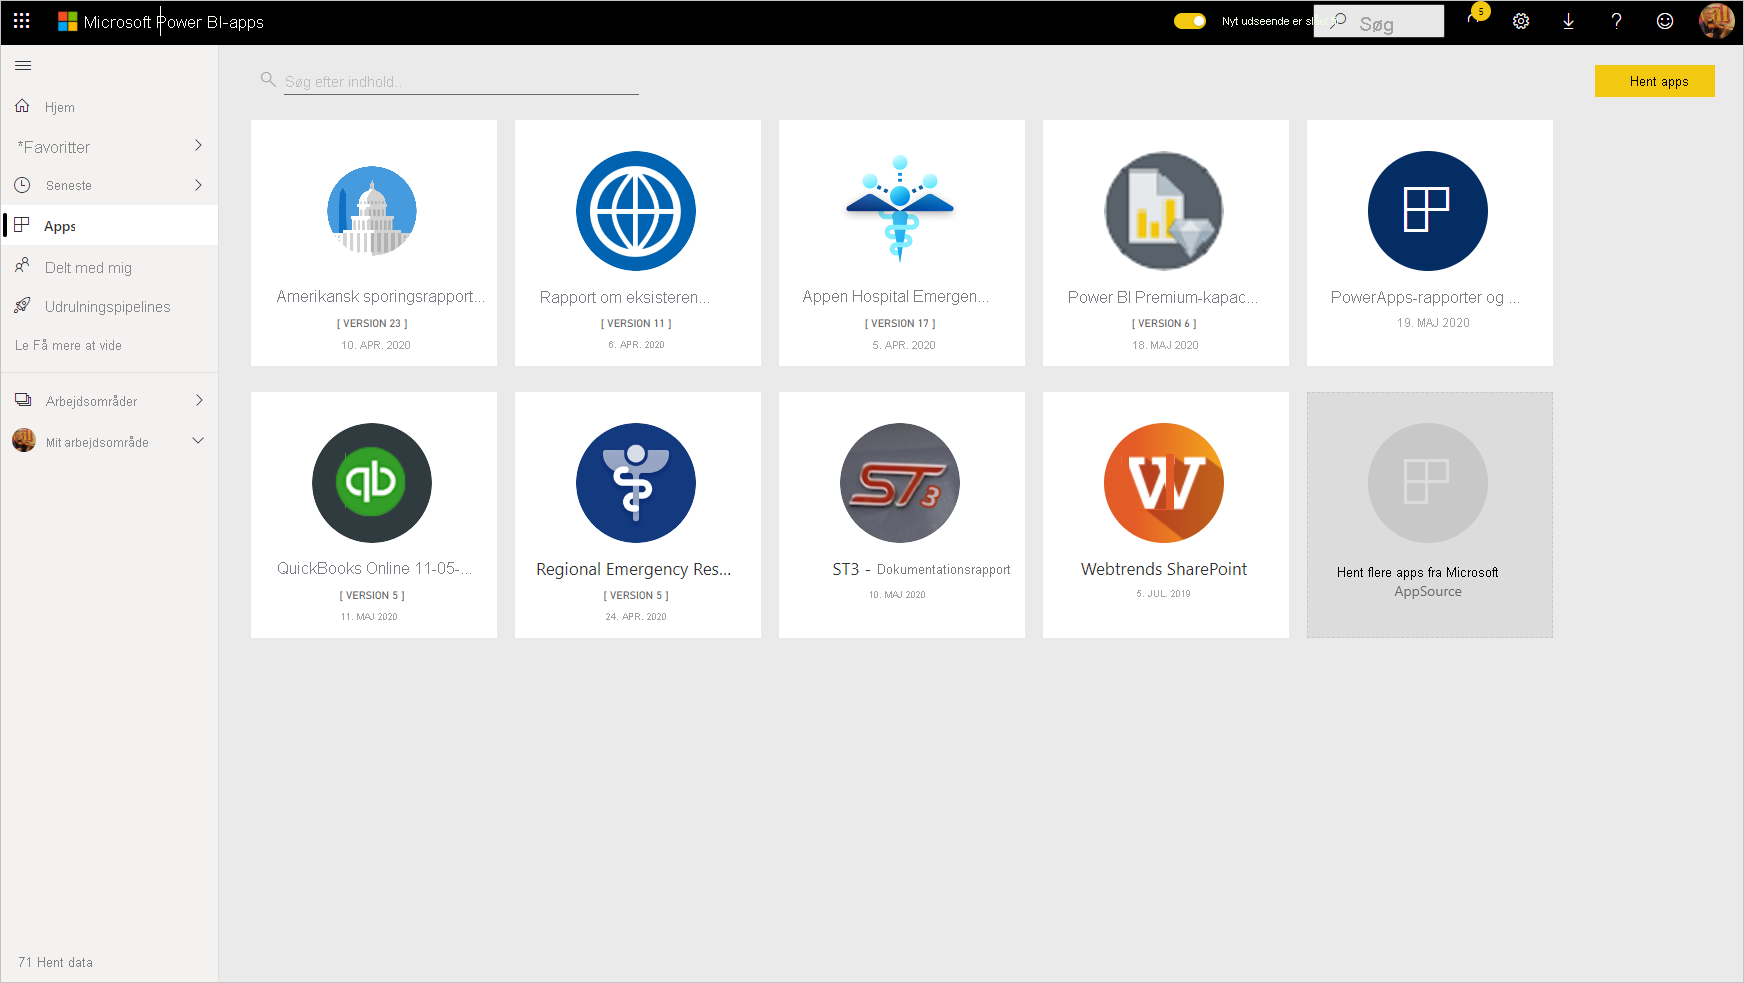Open the Power BI Premium-kapac icon
This screenshot has width=1744, height=983.
coord(1164,211)
